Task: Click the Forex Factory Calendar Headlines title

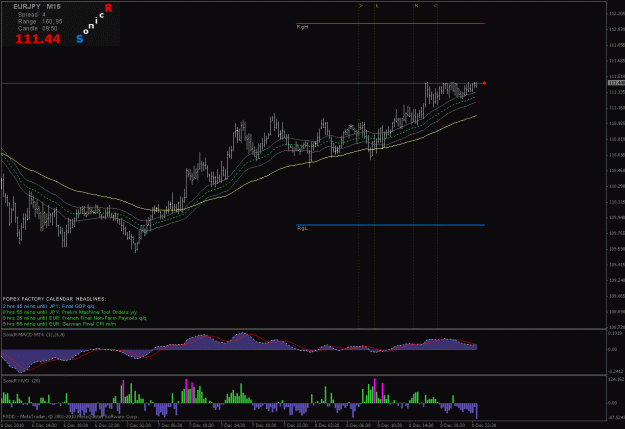Action: point(55,299)
